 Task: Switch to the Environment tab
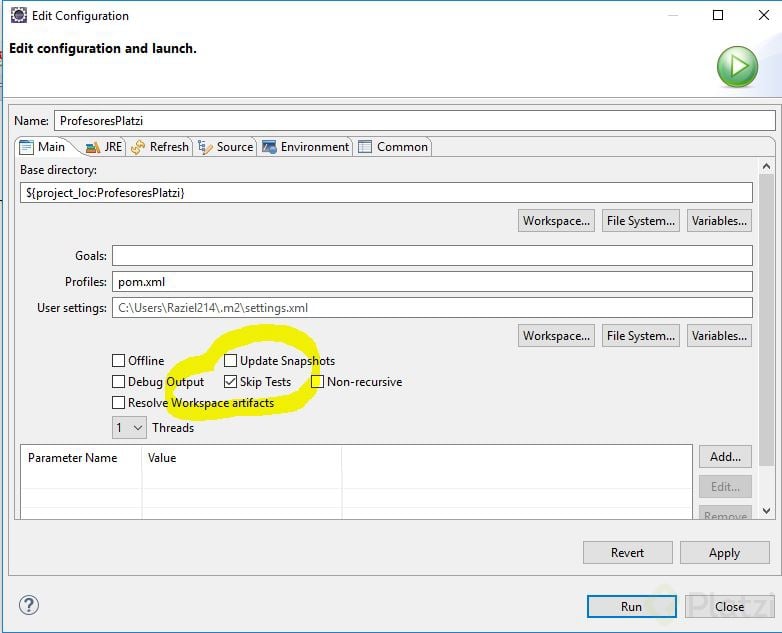(305, 147)
